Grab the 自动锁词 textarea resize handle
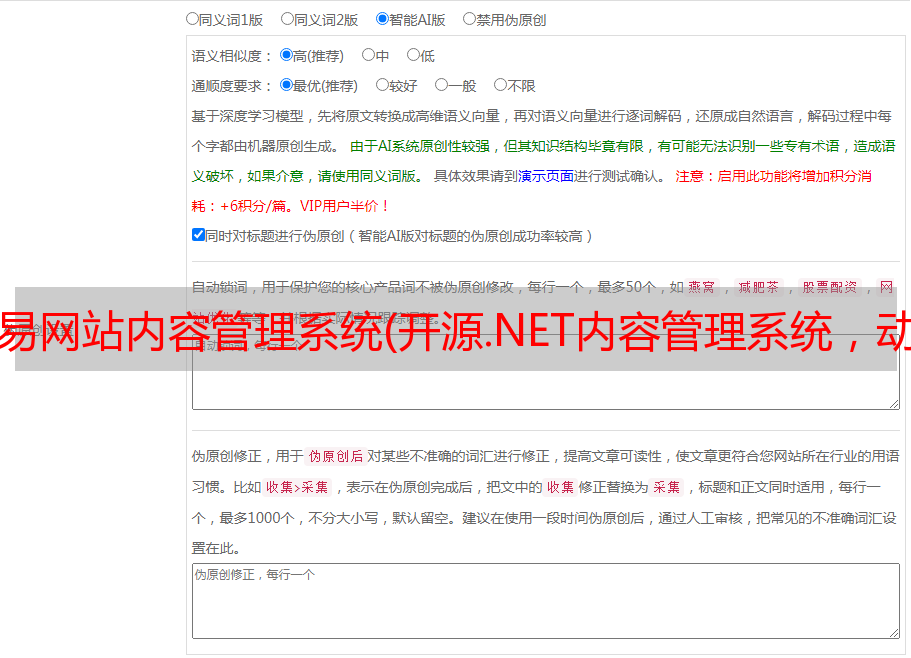This screenshot has width=911, height=658. [894, 404]
